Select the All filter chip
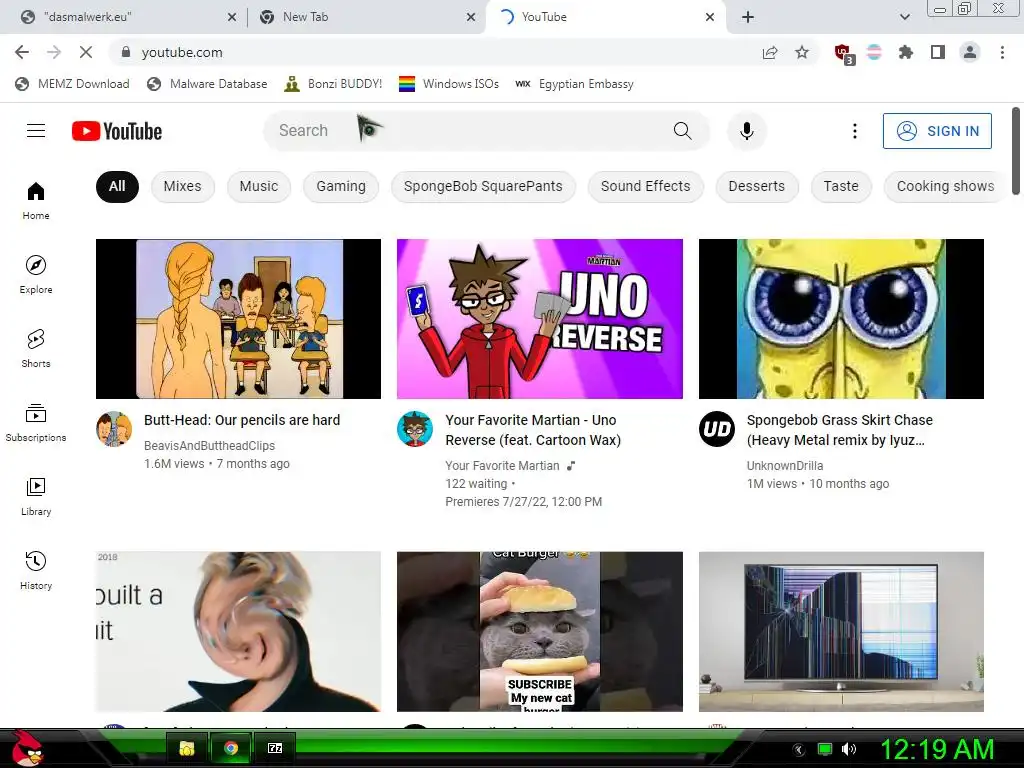 [117, 186]
